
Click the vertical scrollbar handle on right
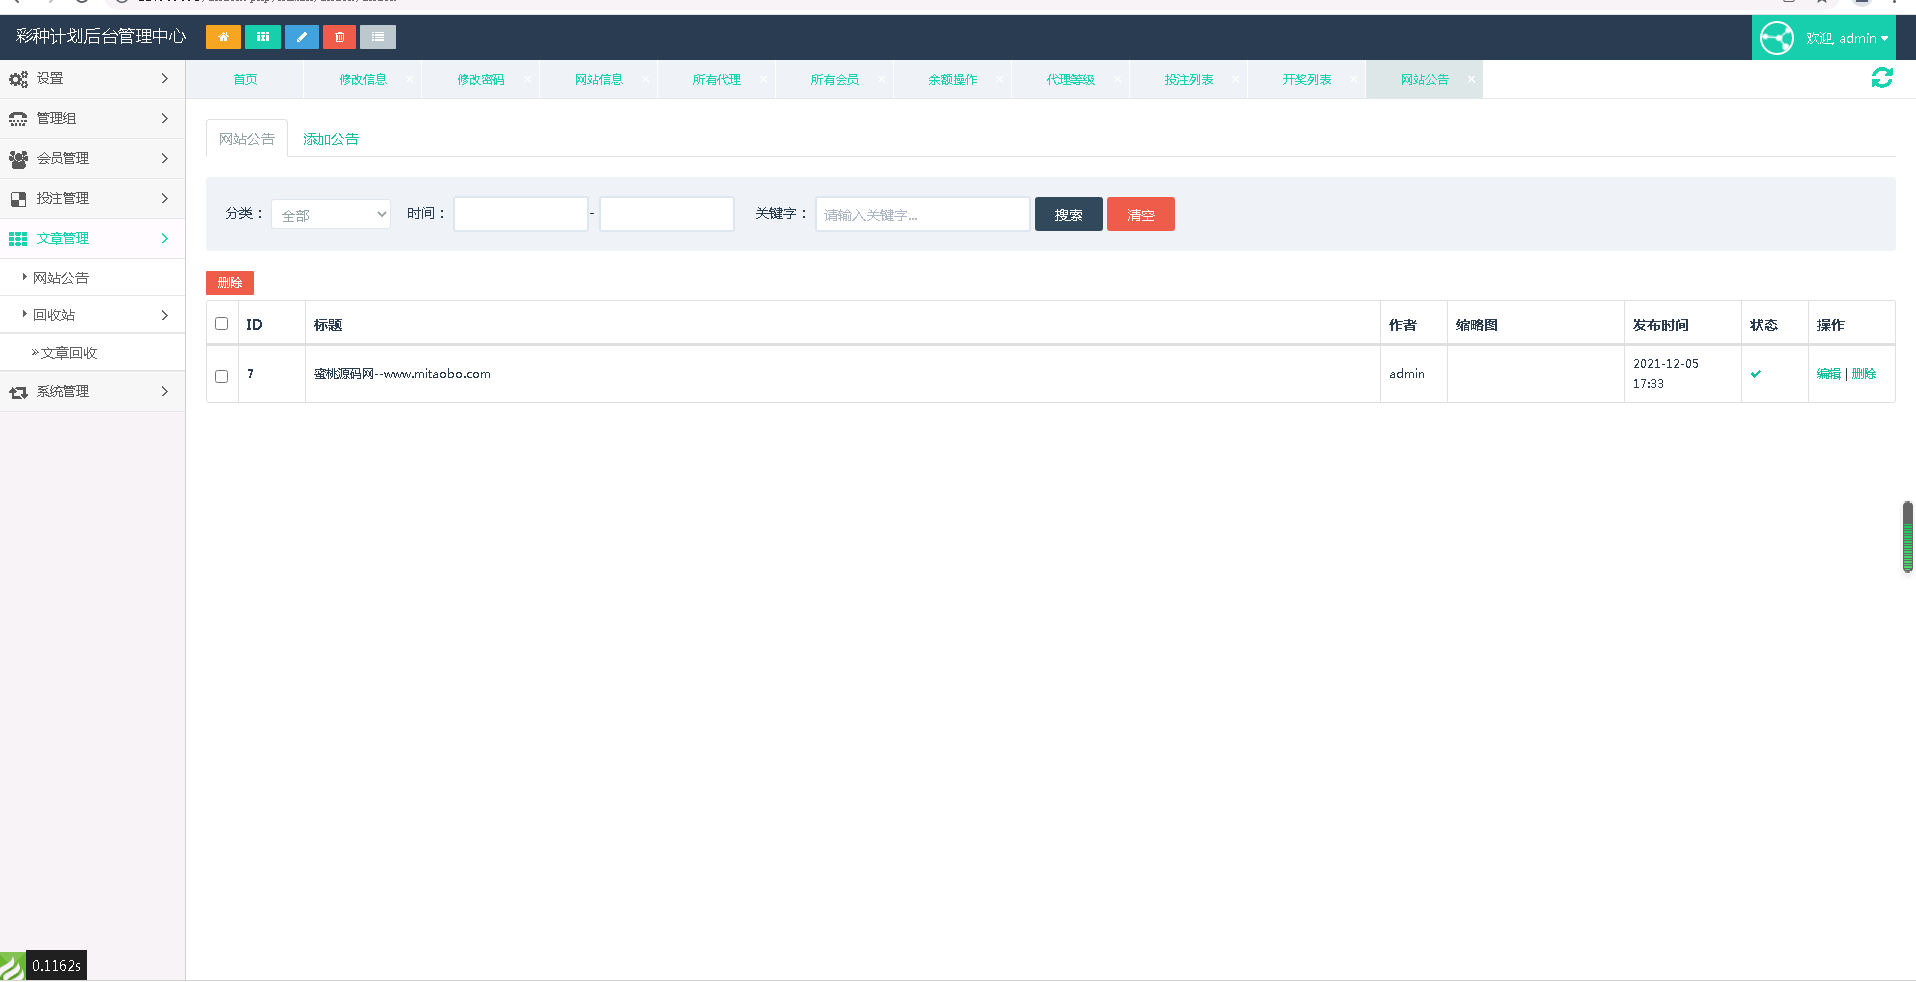(x=1907, y=537)
